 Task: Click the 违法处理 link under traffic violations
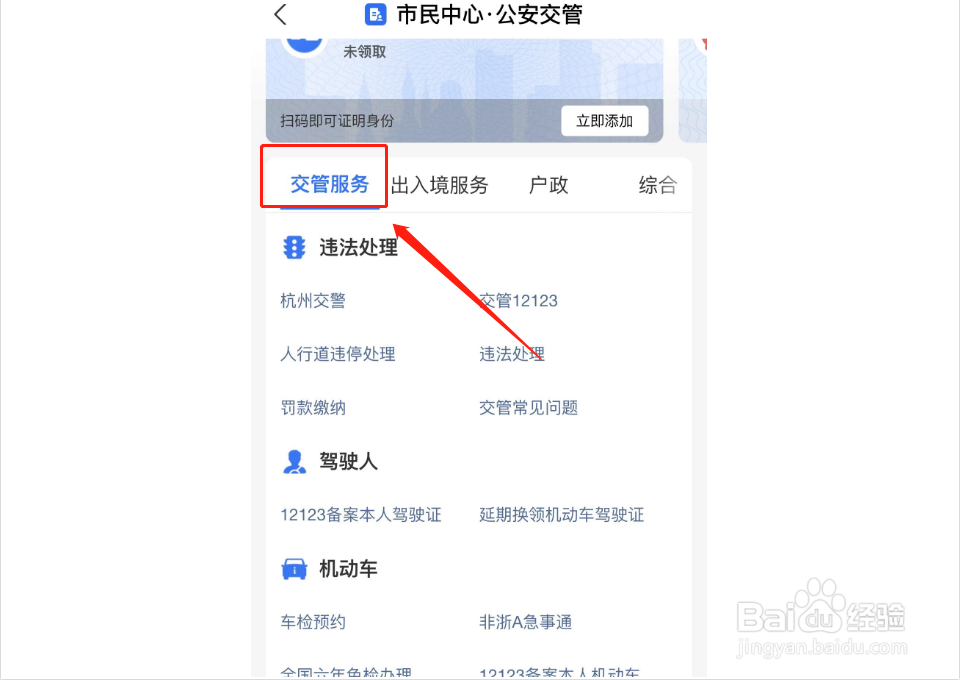click(x=512, y=354)
